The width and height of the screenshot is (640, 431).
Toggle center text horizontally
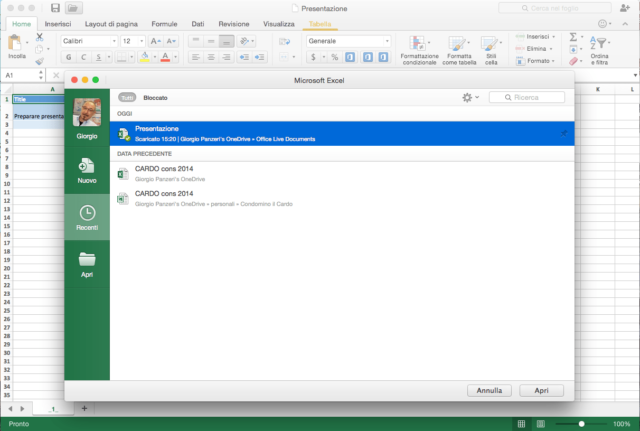tap(211, 57)
